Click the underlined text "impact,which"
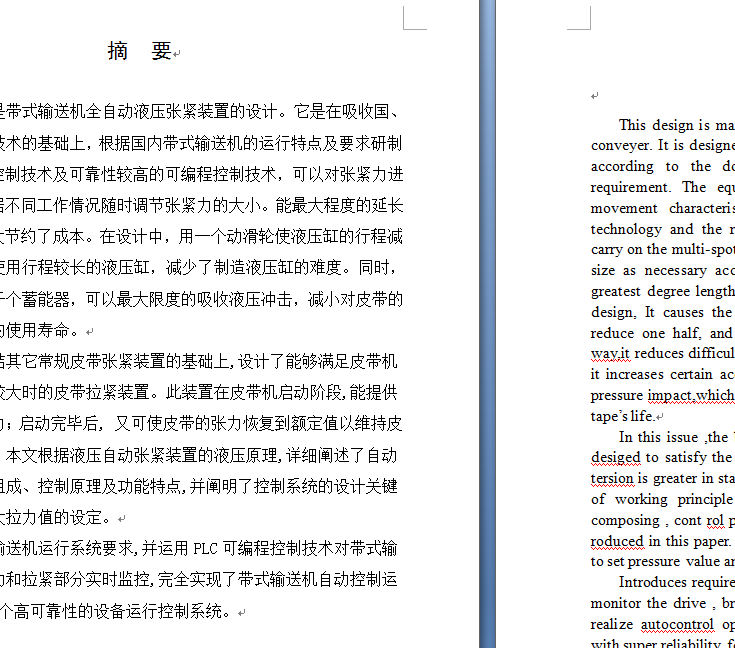The height and width of the screenshot is (648, 735). click(690, 395)
